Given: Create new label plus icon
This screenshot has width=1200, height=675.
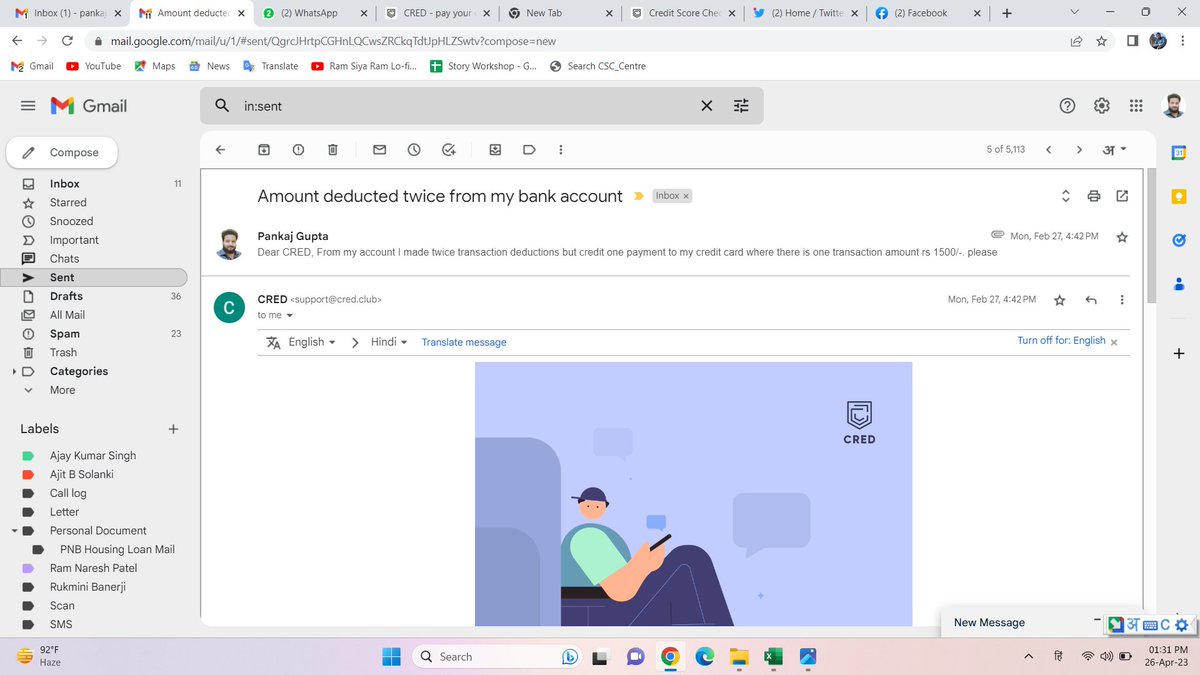Looking at the screenshot, I should [x=173, y=429].
